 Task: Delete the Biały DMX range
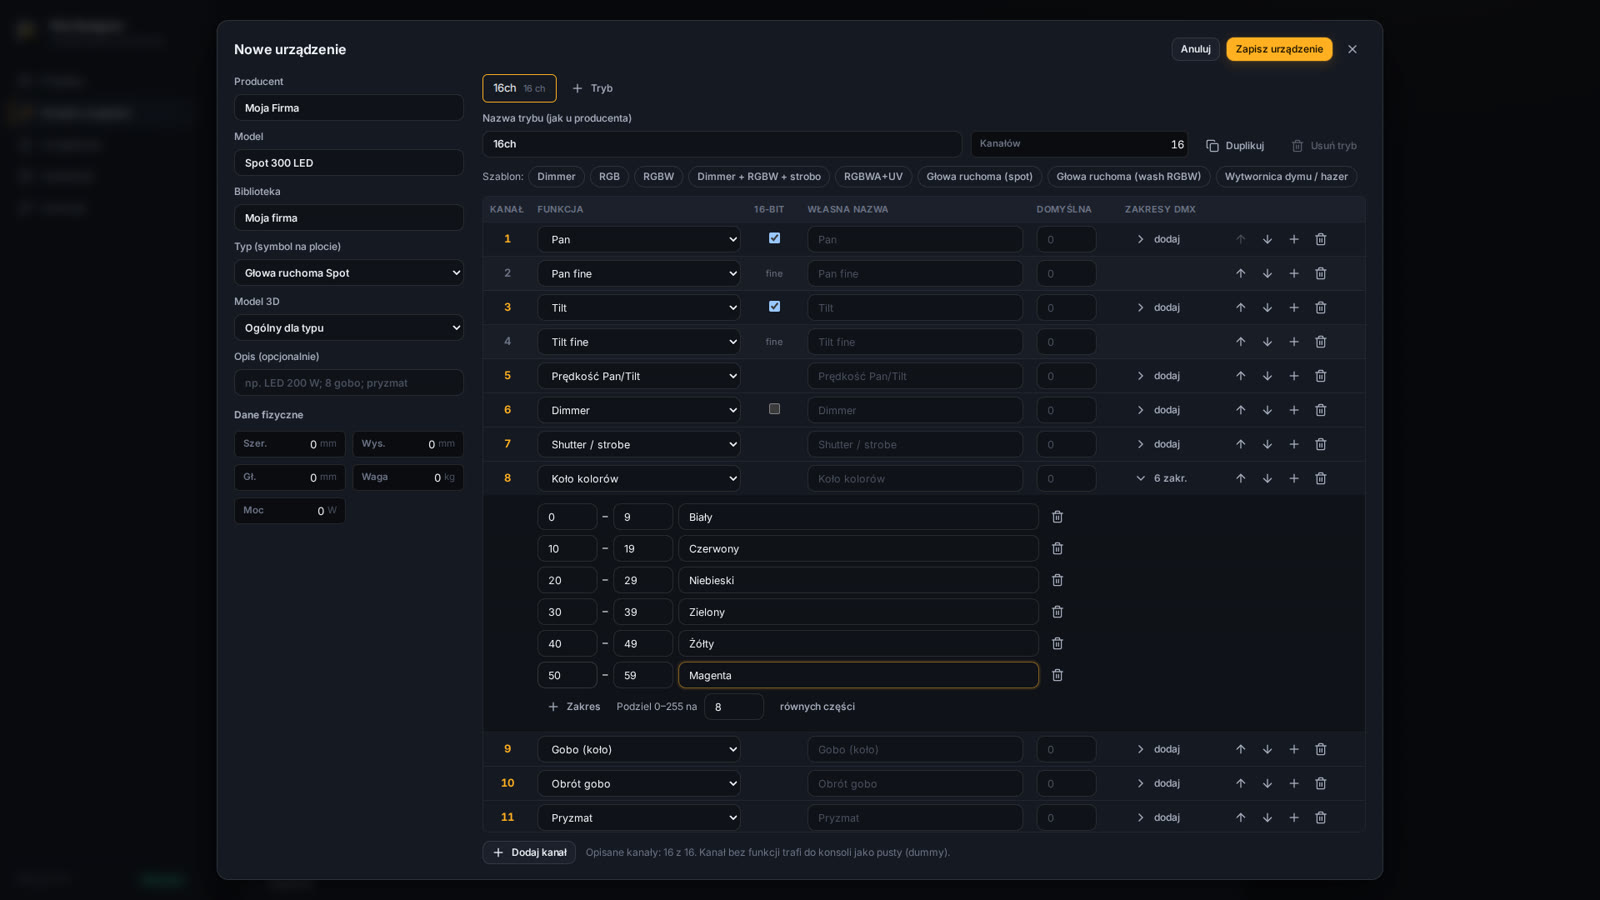(x=1057, y=517)
